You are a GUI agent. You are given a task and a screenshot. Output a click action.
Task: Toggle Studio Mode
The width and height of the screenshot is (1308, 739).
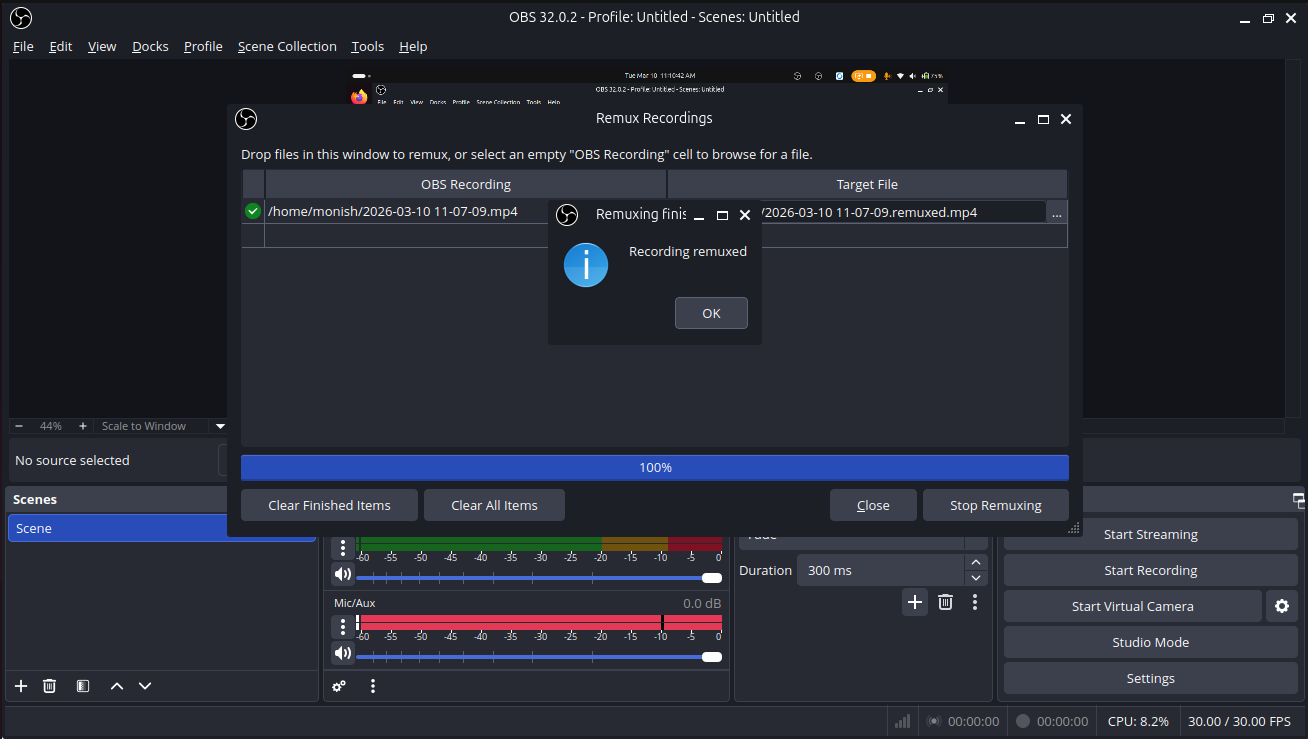tap(1150, 642)
